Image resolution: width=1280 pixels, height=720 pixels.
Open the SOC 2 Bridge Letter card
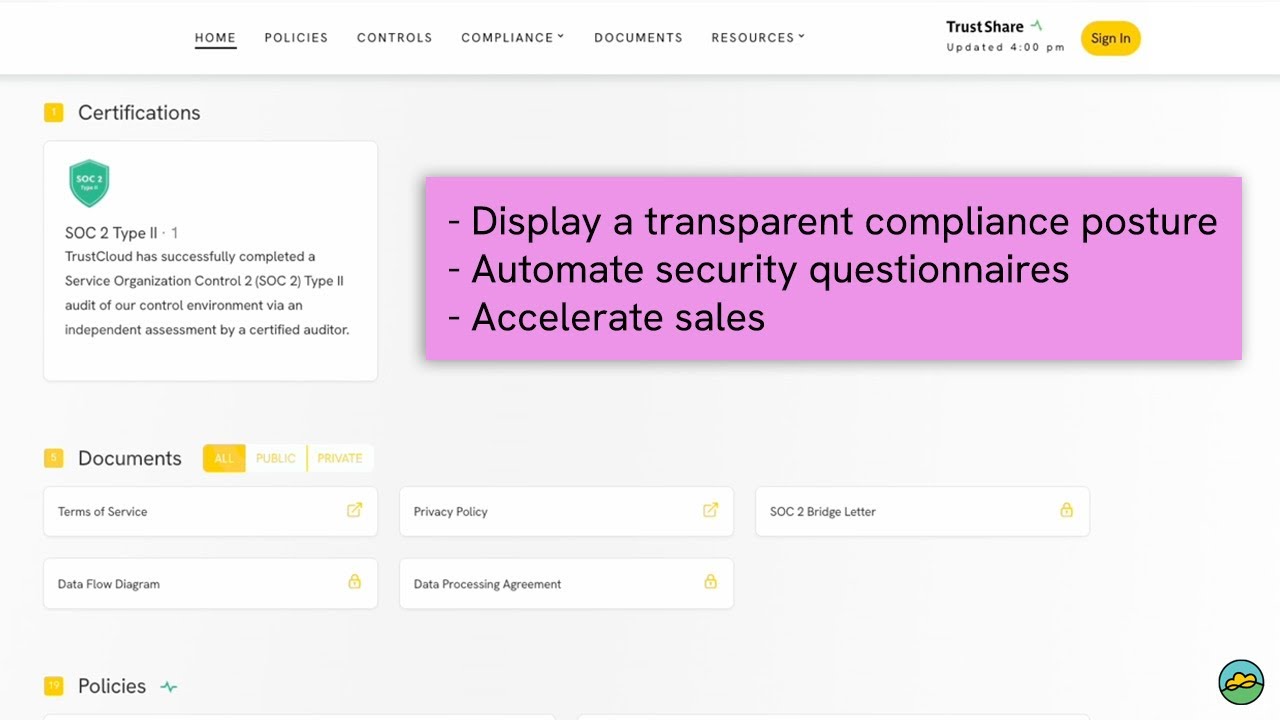click(922, 511)
